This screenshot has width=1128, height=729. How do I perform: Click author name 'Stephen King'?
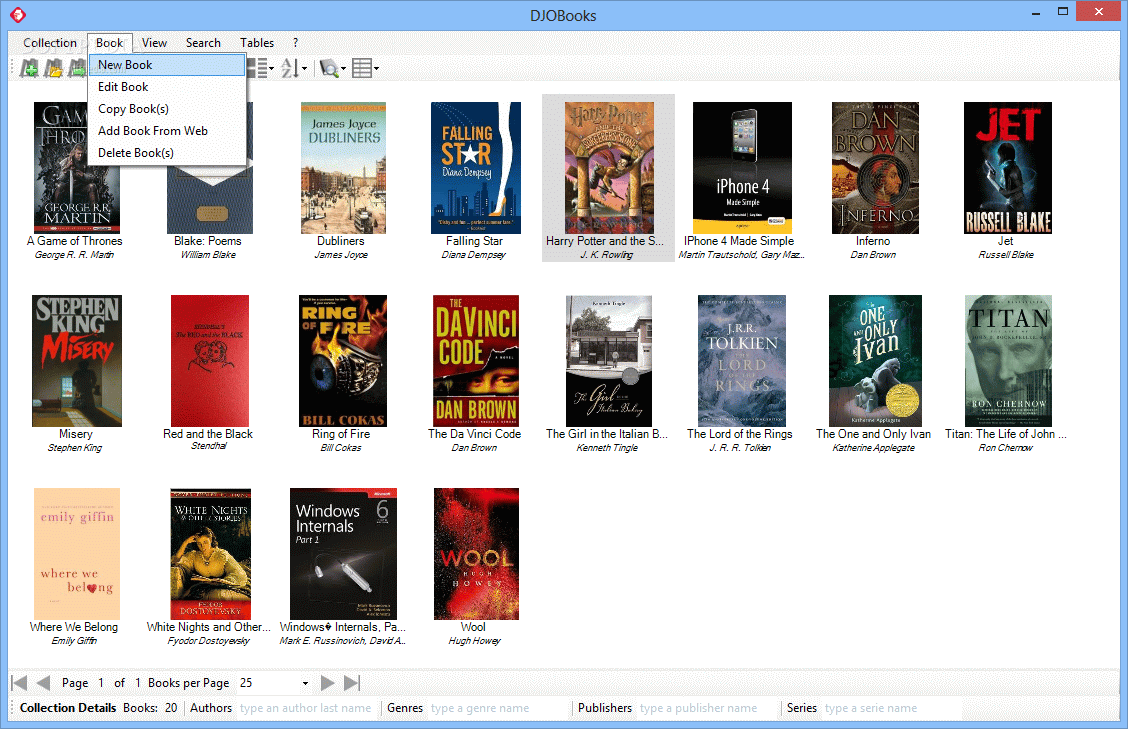[75, 448]
